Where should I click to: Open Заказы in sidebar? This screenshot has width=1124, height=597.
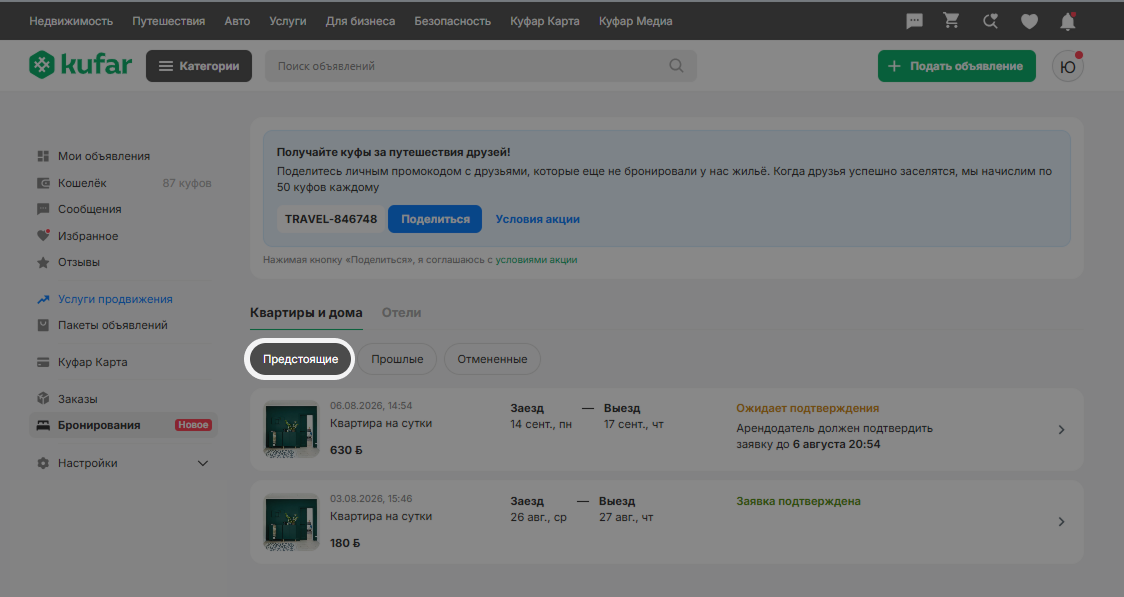[x=77, y=399]
